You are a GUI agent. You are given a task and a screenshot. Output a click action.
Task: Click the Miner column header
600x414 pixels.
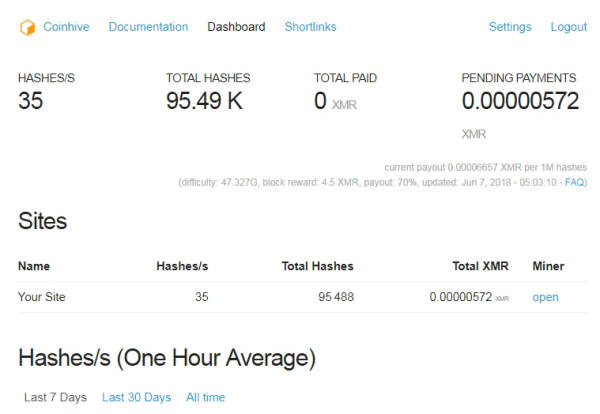pyautogui.click(x=548, y=266)
